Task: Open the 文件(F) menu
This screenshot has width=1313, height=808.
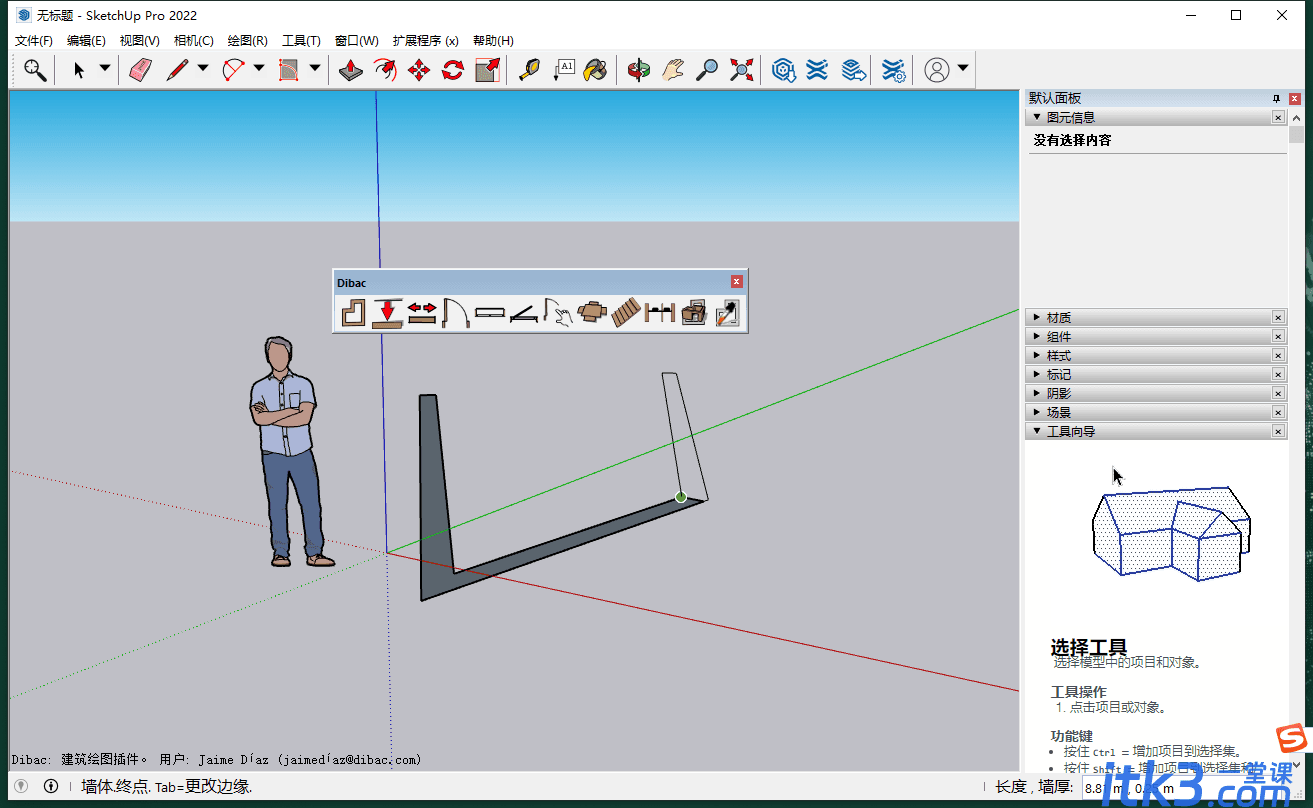Action: click(34, 41)
